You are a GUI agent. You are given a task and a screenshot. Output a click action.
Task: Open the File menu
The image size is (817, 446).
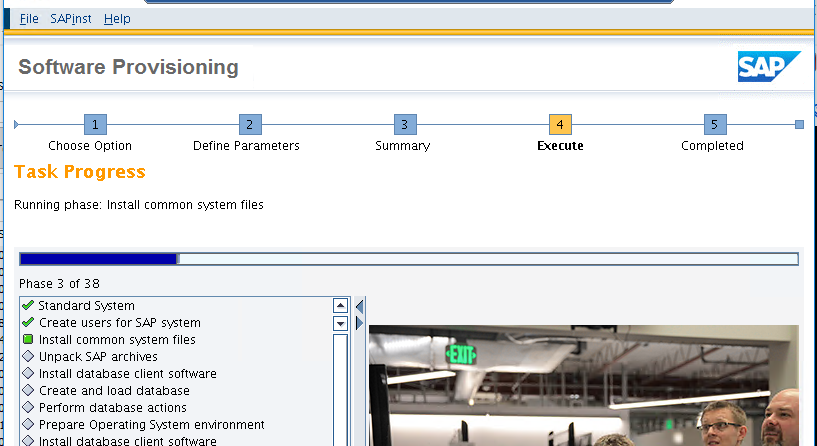point(29,19)
